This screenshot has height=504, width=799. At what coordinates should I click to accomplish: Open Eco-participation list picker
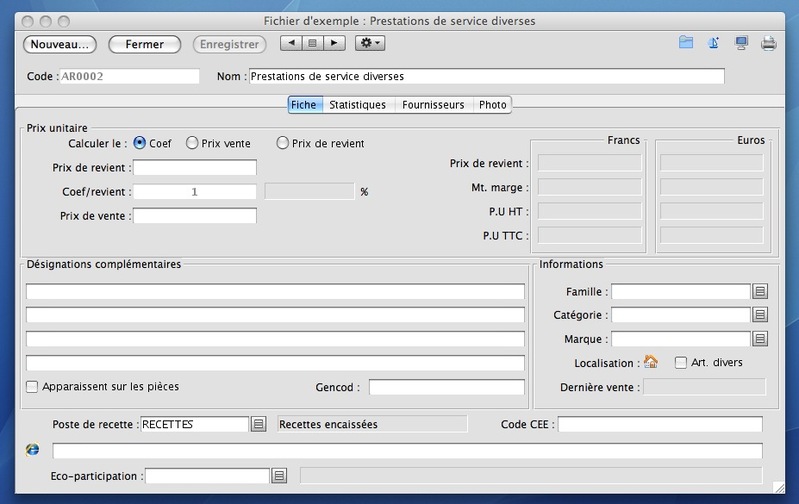pos(279,475)
